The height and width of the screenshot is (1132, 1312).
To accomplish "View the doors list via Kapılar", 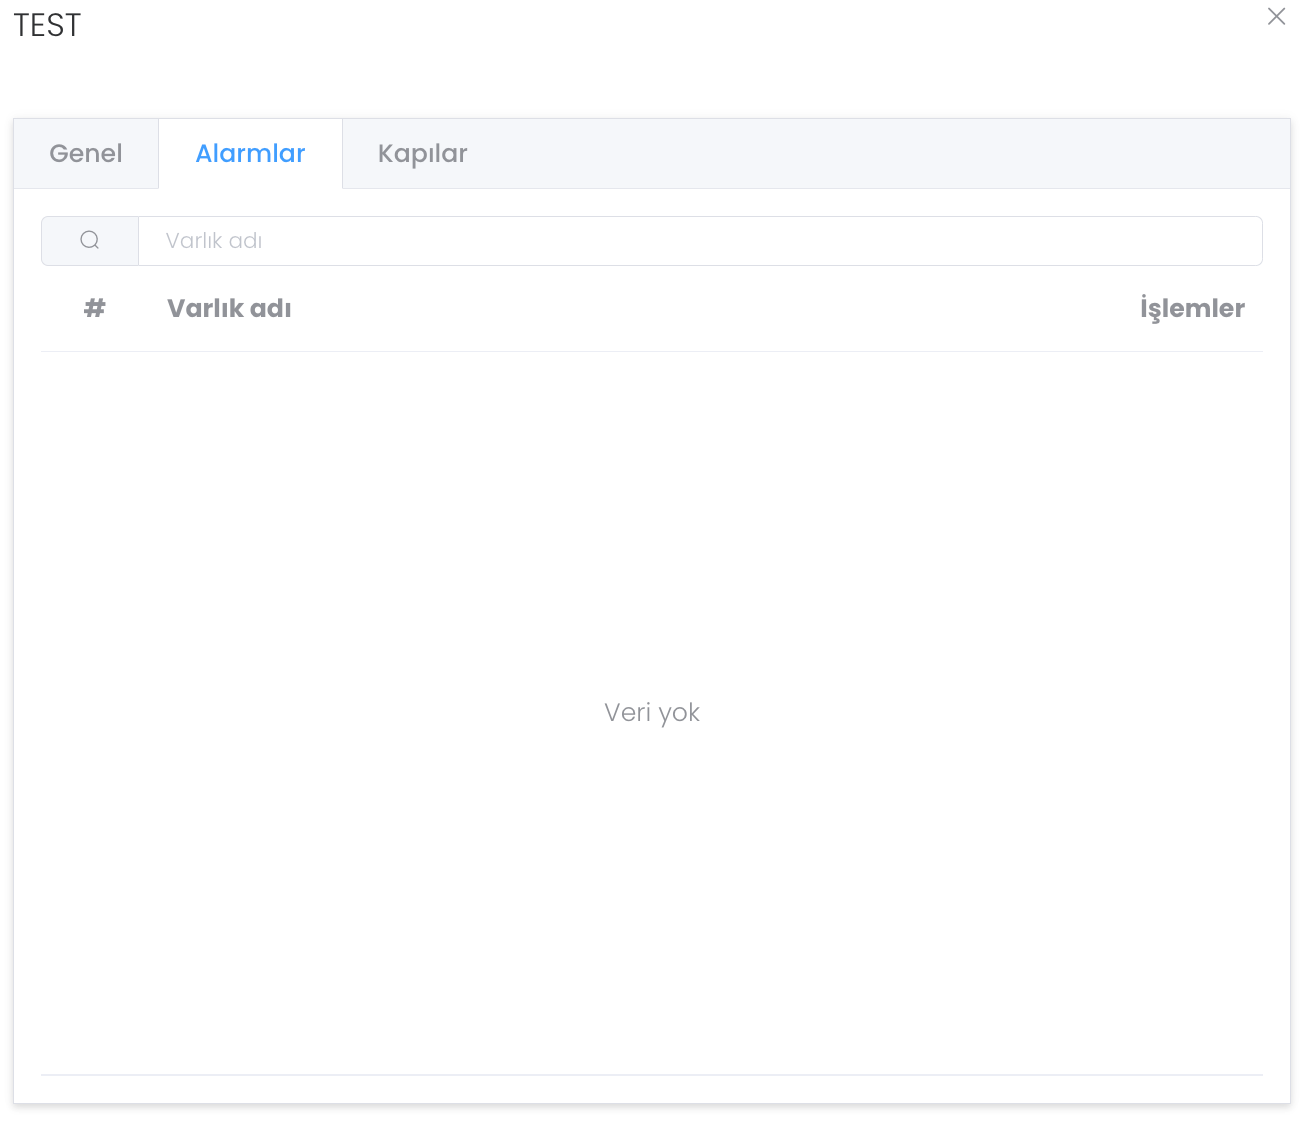I will 422,154.
